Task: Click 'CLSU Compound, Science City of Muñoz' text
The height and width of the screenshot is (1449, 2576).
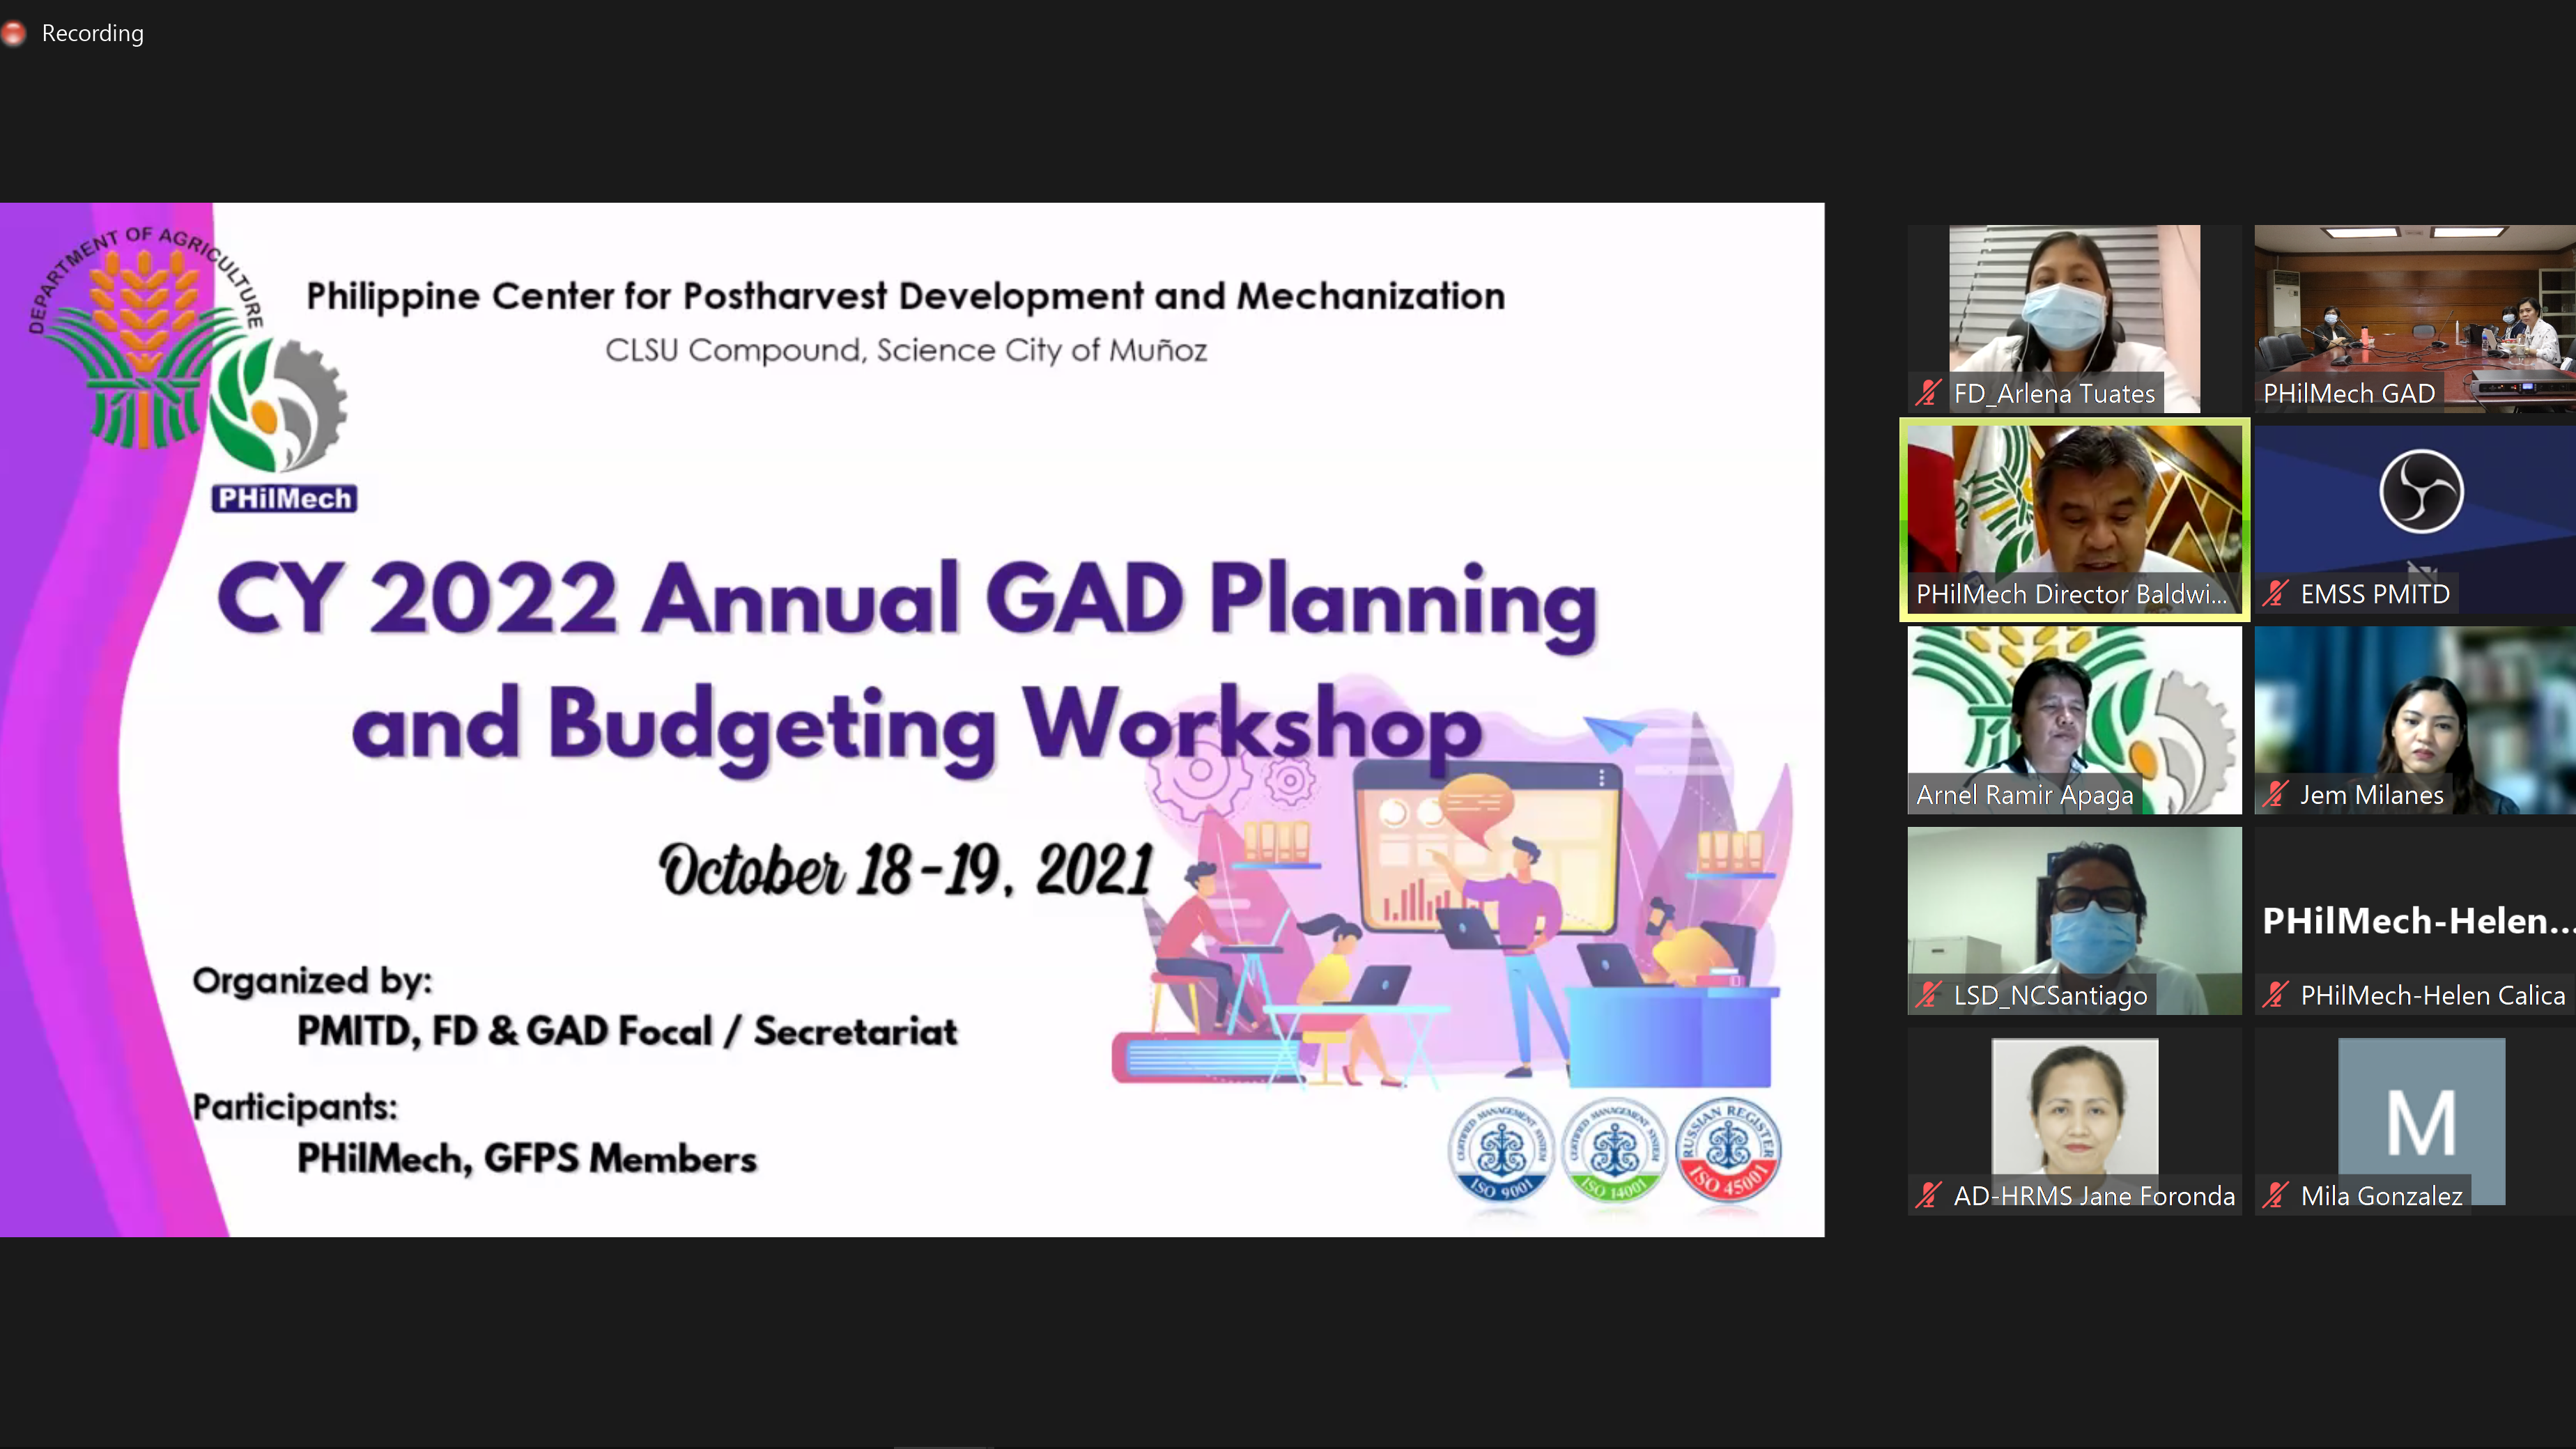Action: (906, 350)
